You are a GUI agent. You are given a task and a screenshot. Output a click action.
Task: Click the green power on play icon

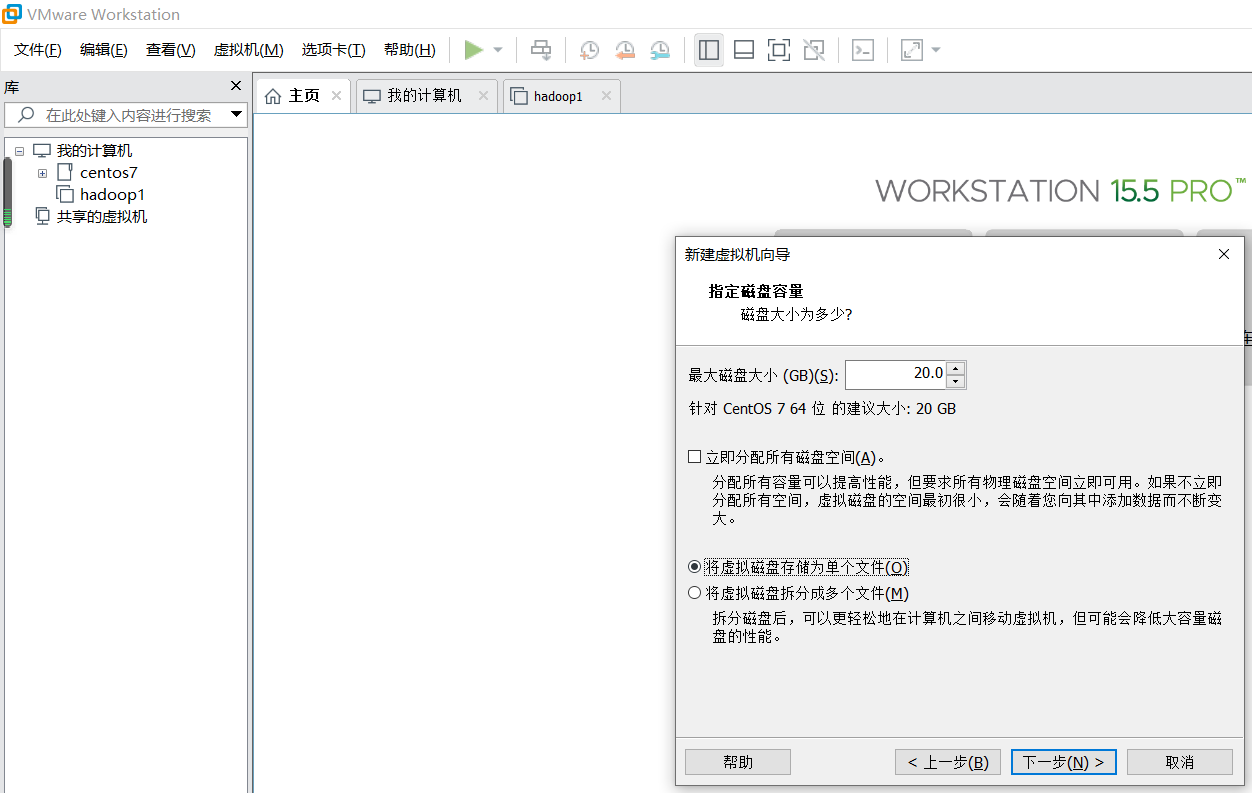474,50
